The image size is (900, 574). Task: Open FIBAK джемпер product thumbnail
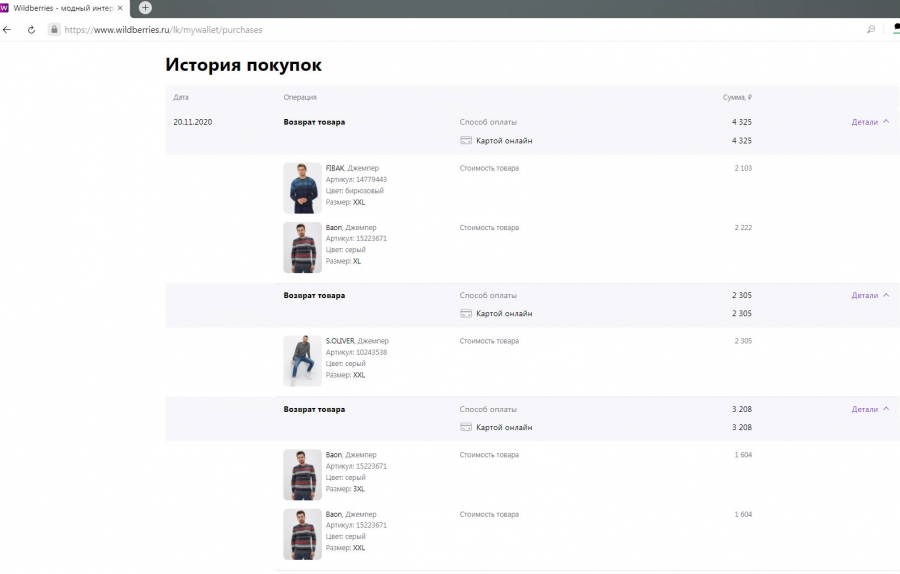click(x=302, y=188)
